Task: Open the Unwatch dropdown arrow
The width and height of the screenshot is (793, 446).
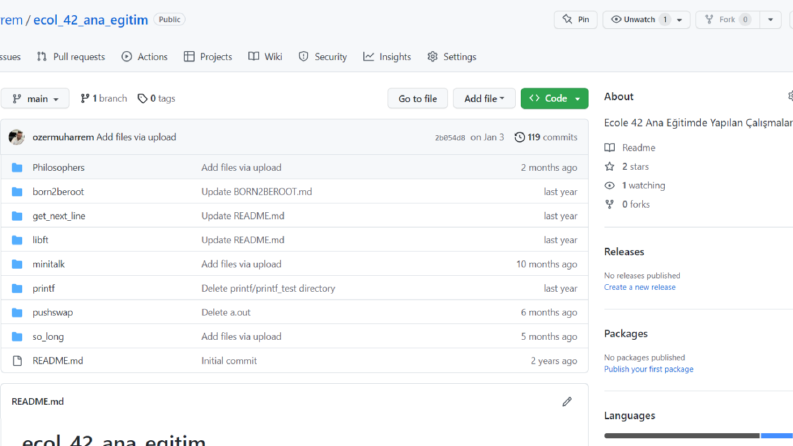Action: 680,20
